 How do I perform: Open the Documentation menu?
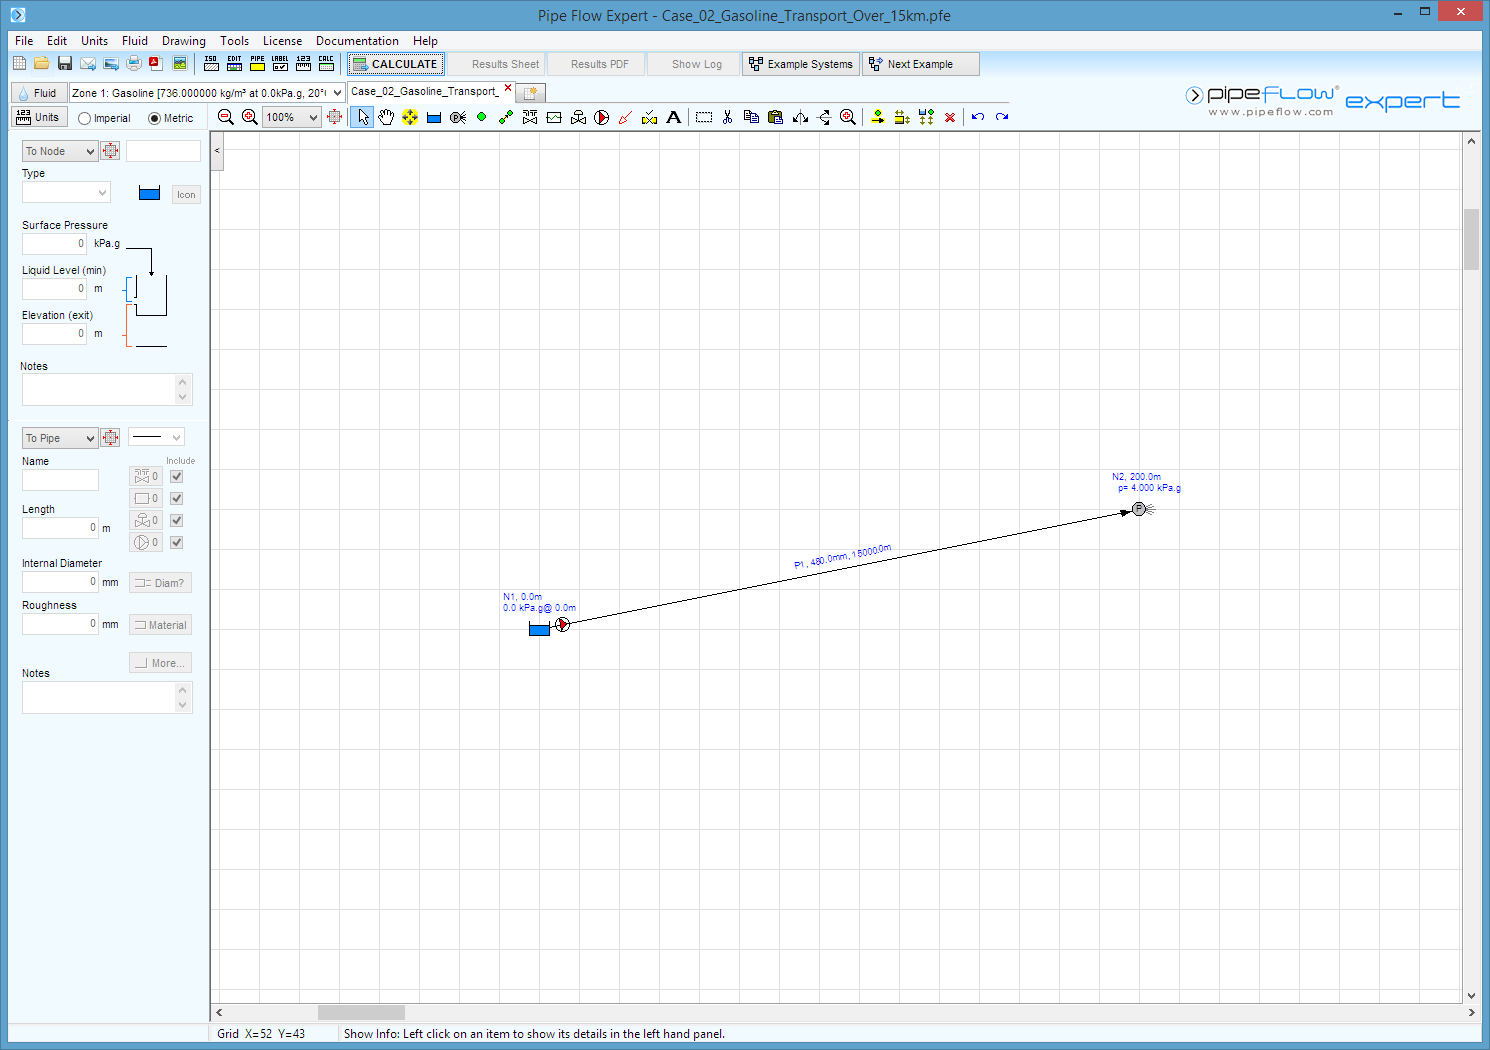[x=357, y=41]
